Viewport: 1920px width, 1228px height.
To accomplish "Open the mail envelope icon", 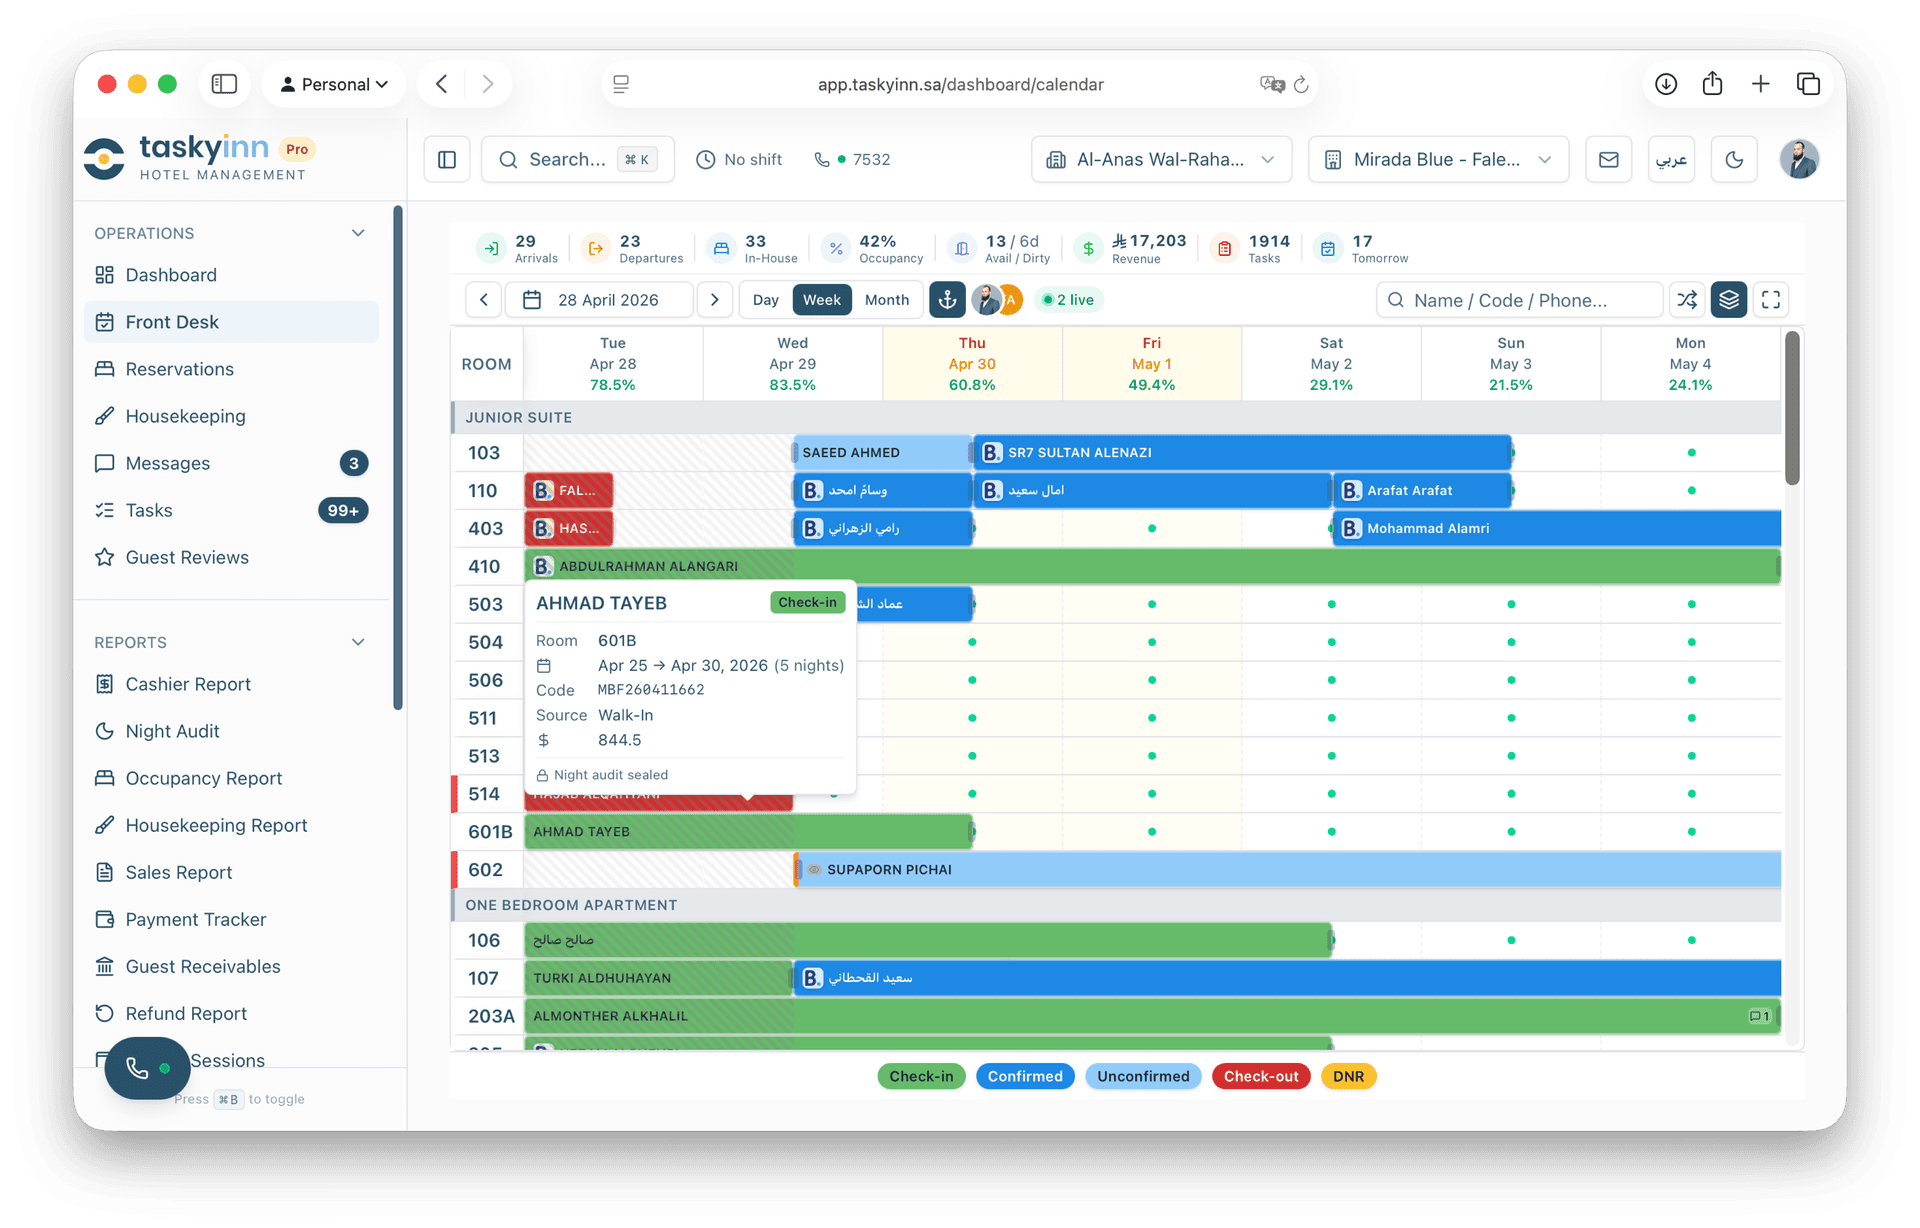I will [x=1608, y=160].
